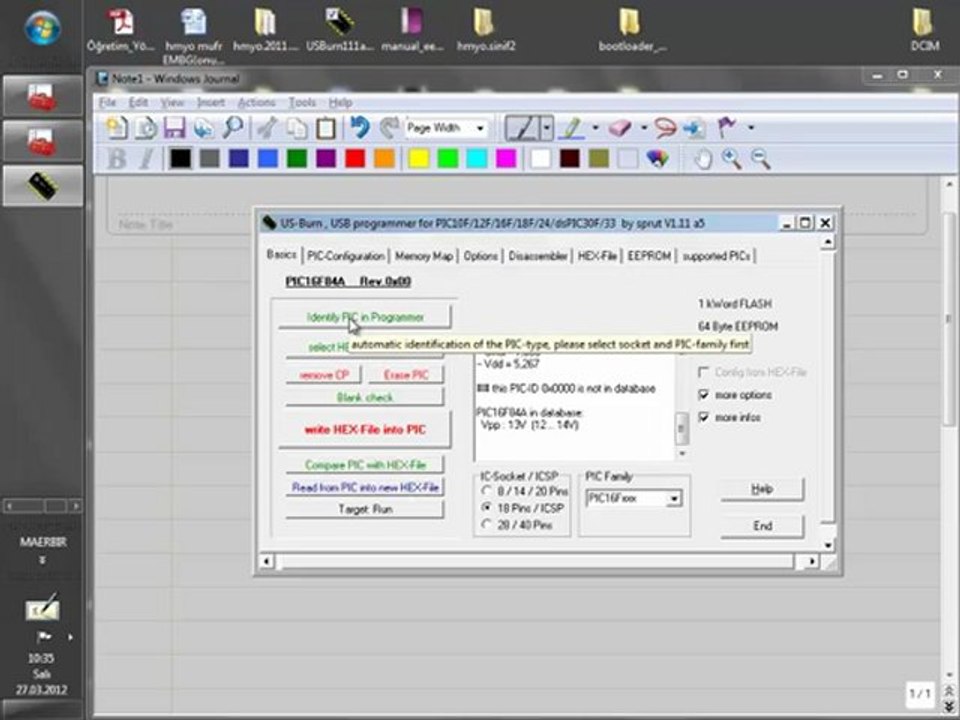The height and width of the screenshot is (720, 960).
Task: Click the Redo arrow icon
Action: (x=389, y=127)
